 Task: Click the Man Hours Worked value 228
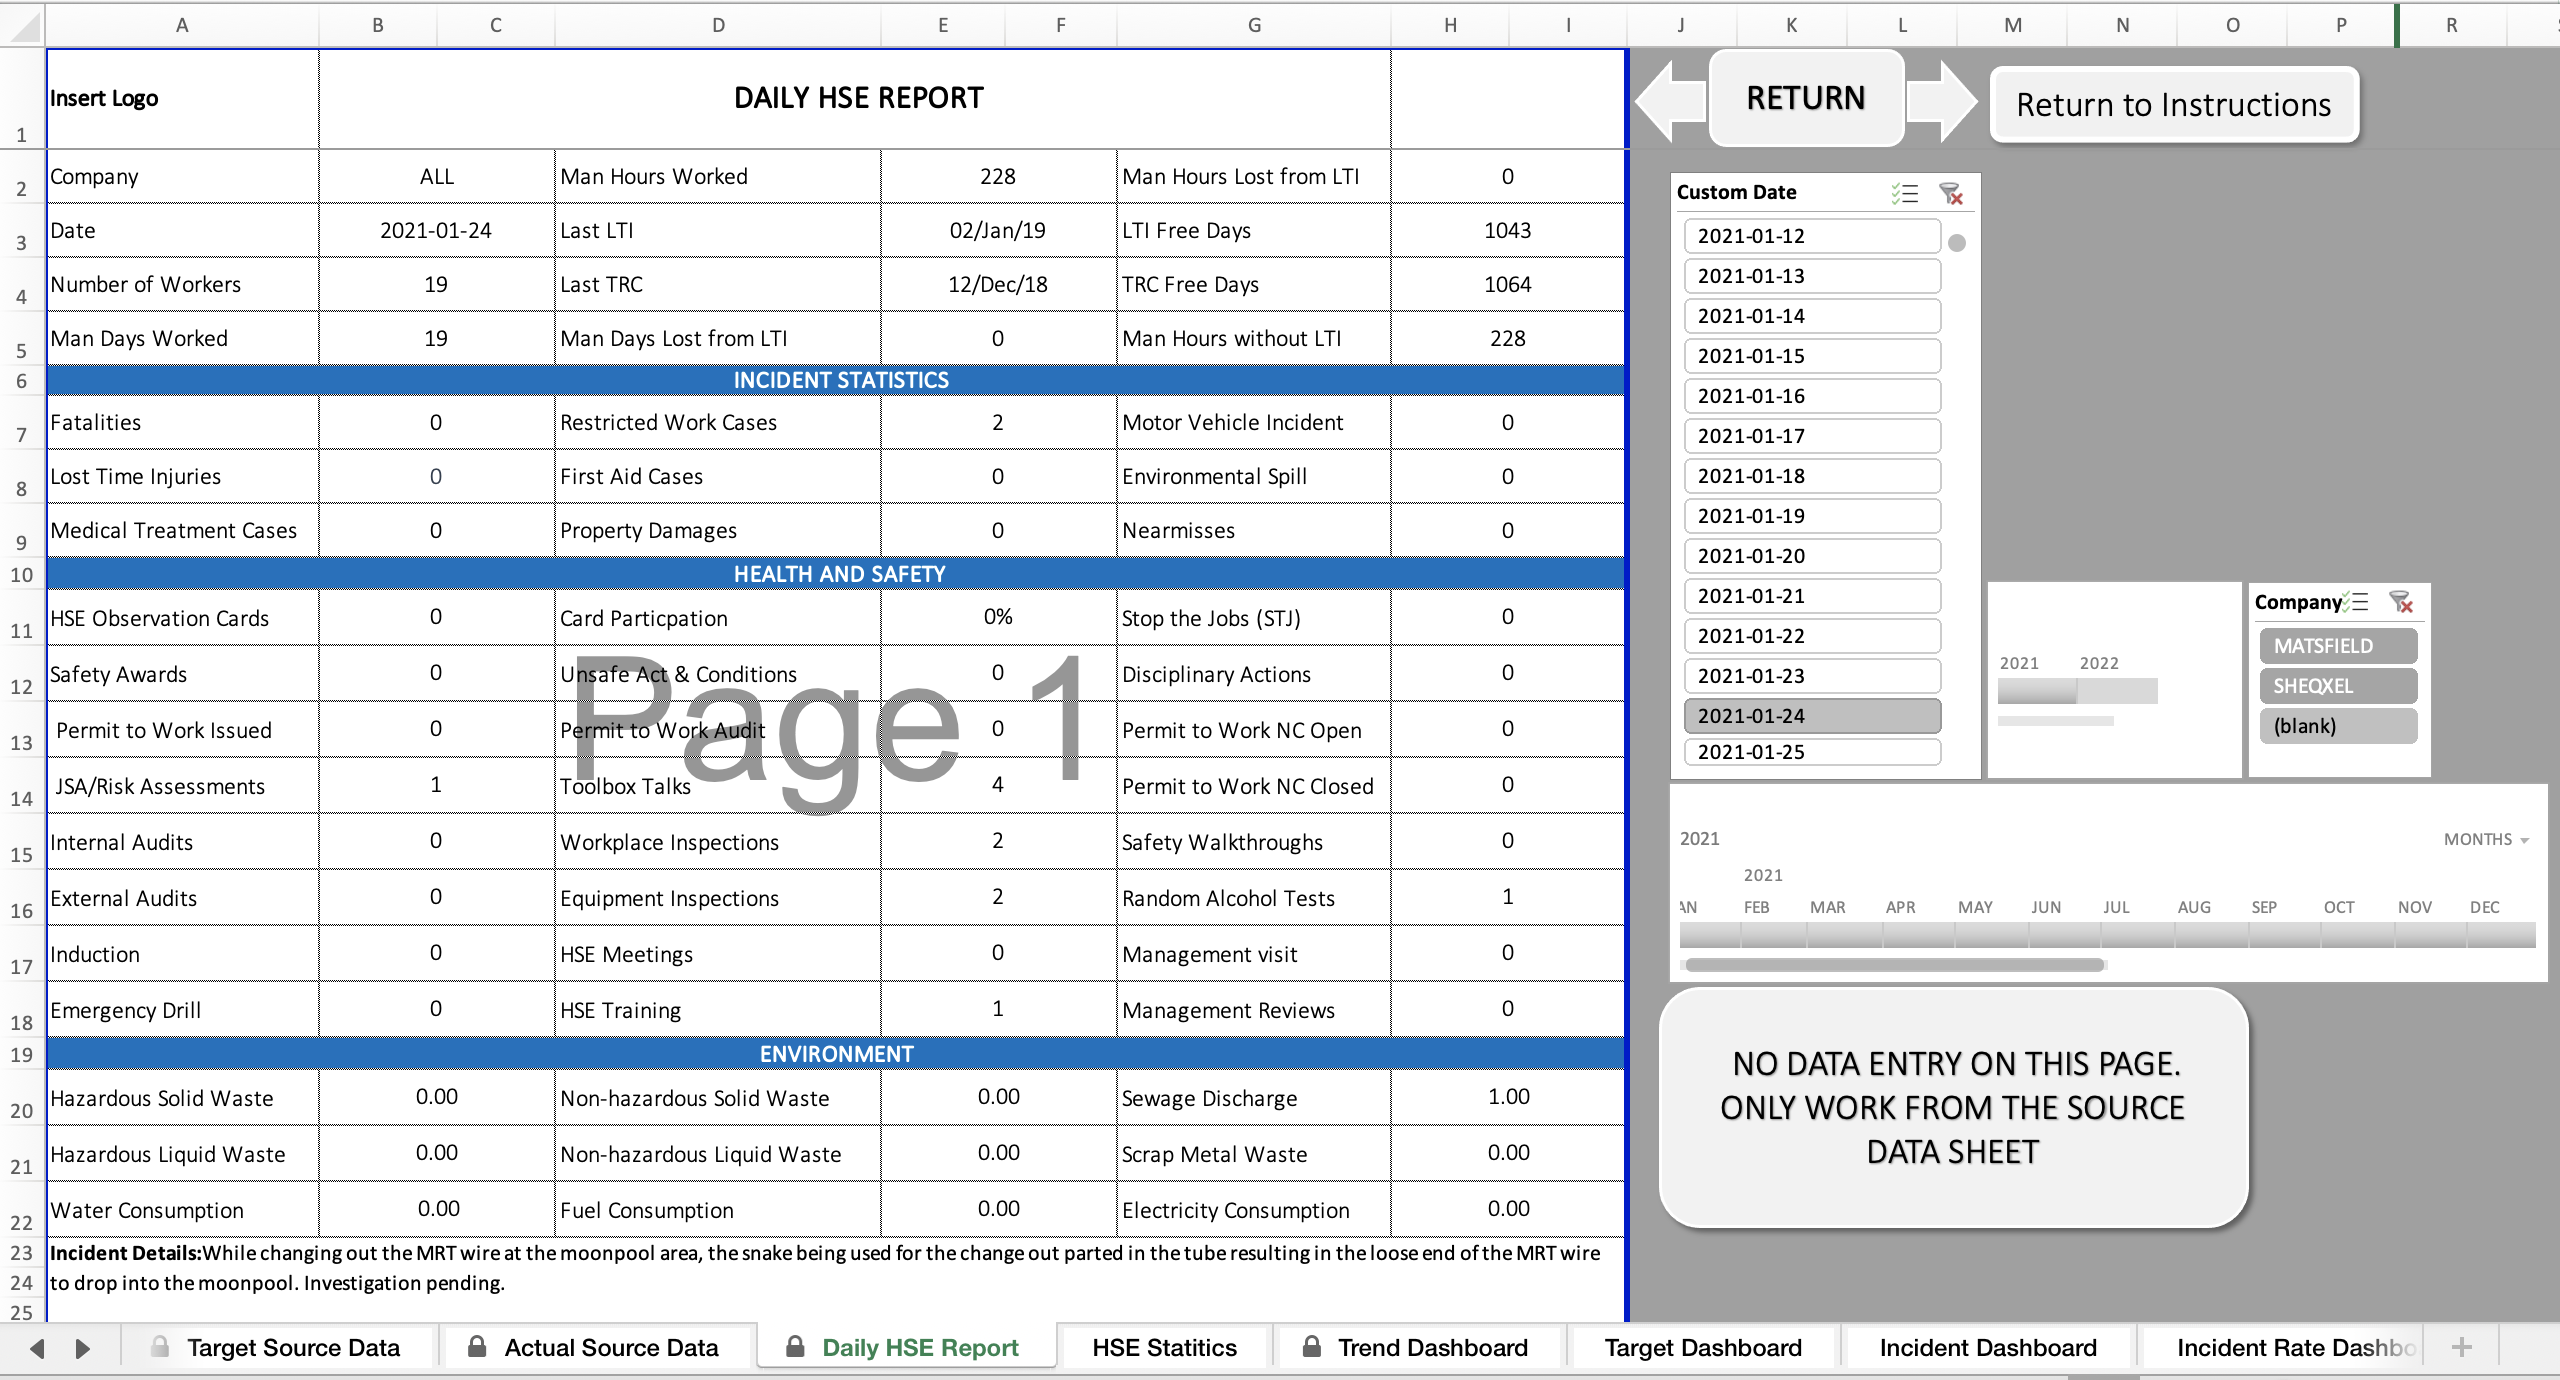pos(998,176)
